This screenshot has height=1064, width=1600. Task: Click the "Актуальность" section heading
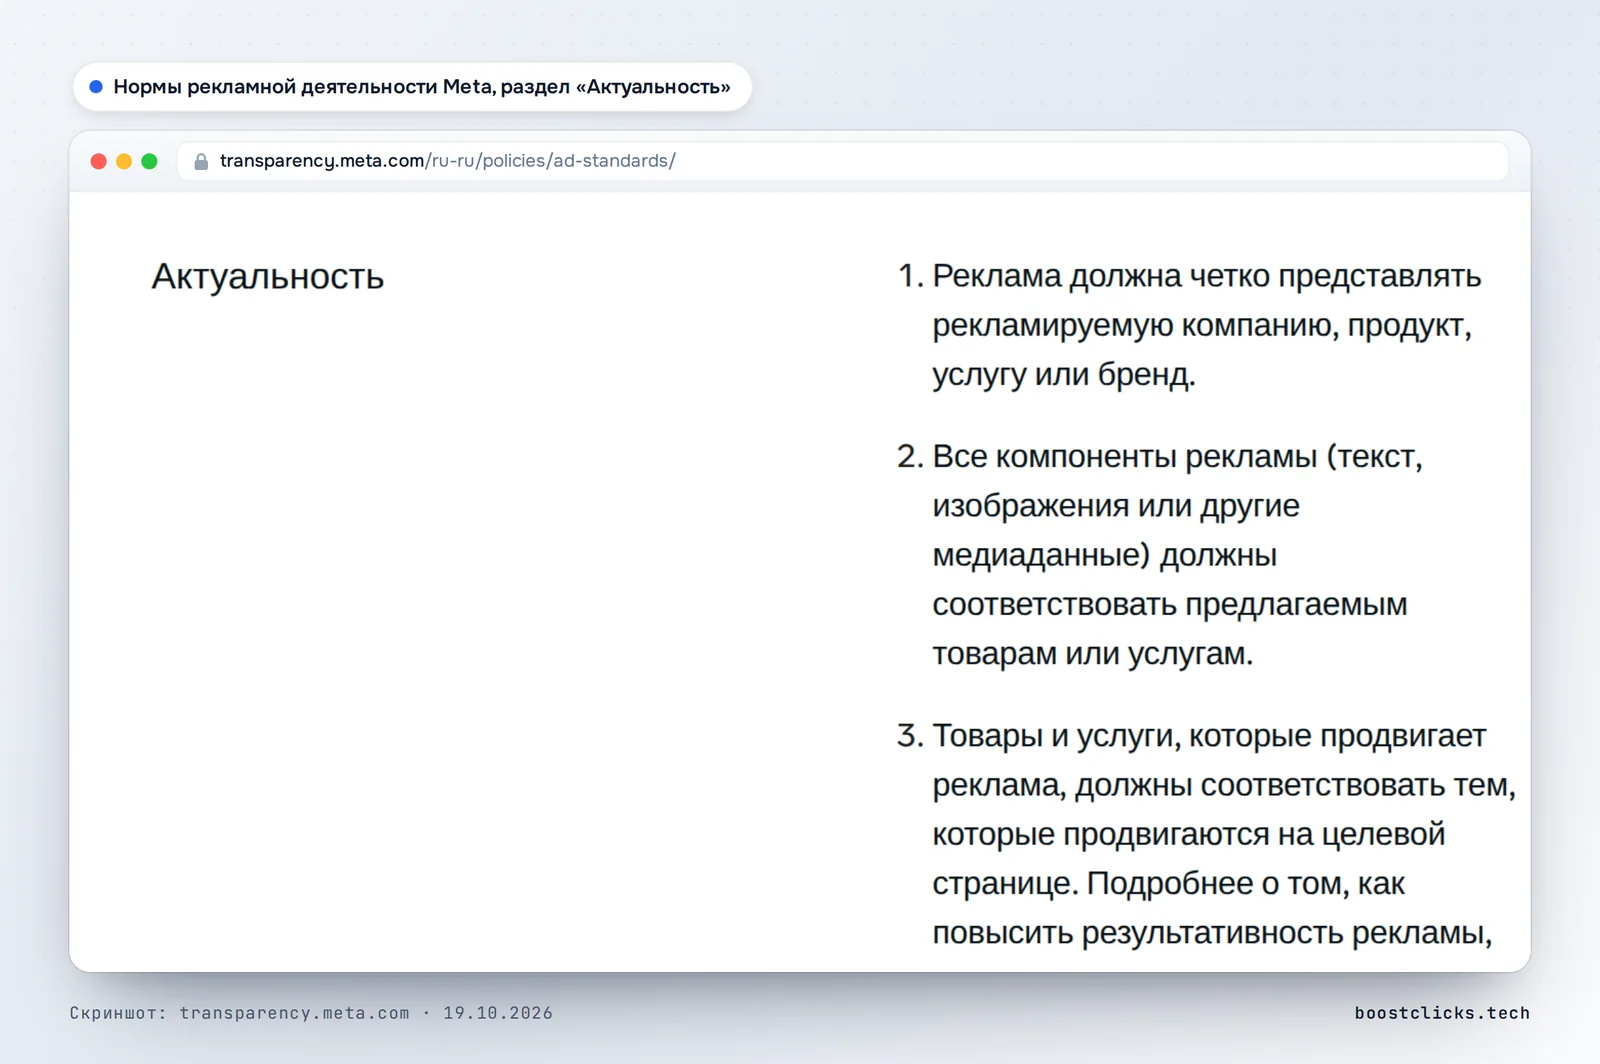268,277
